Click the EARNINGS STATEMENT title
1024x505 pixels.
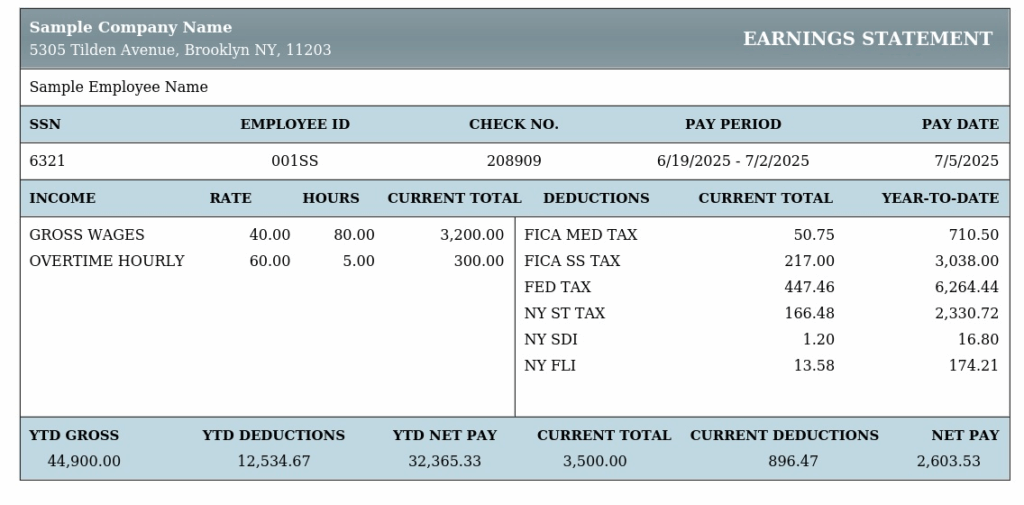(x=868, y=39)
